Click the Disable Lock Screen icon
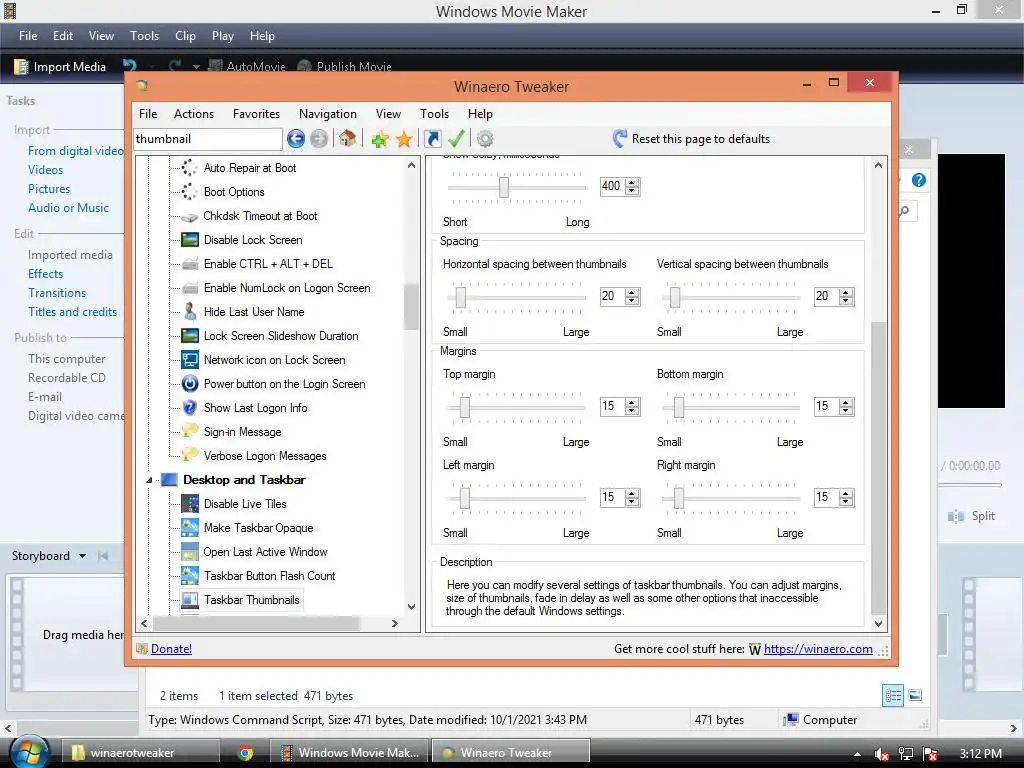 point(190,240)
